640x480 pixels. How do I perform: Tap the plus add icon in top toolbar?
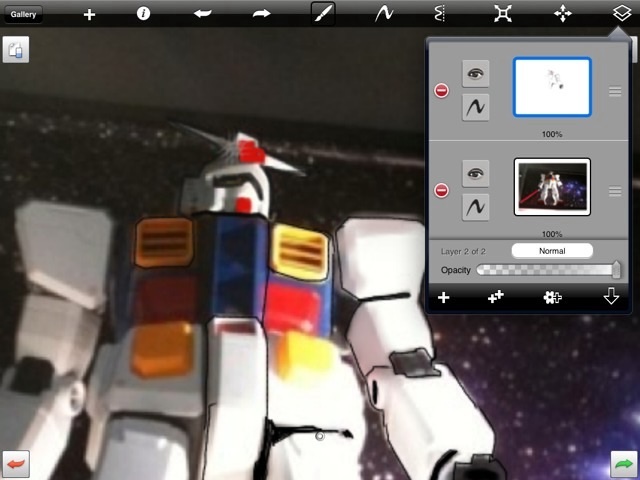click(89, 15)
